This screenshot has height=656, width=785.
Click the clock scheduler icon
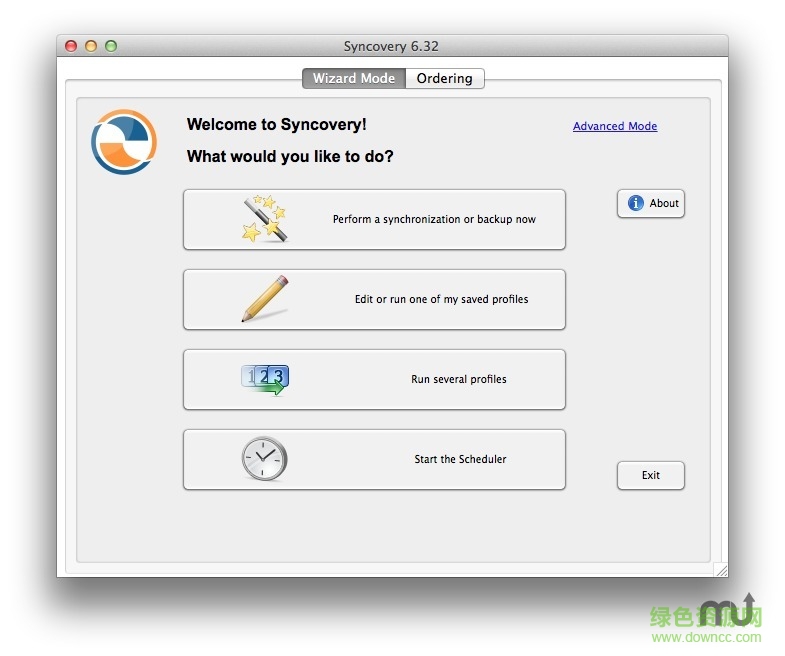pyautogui.click(x=264, y=459)
